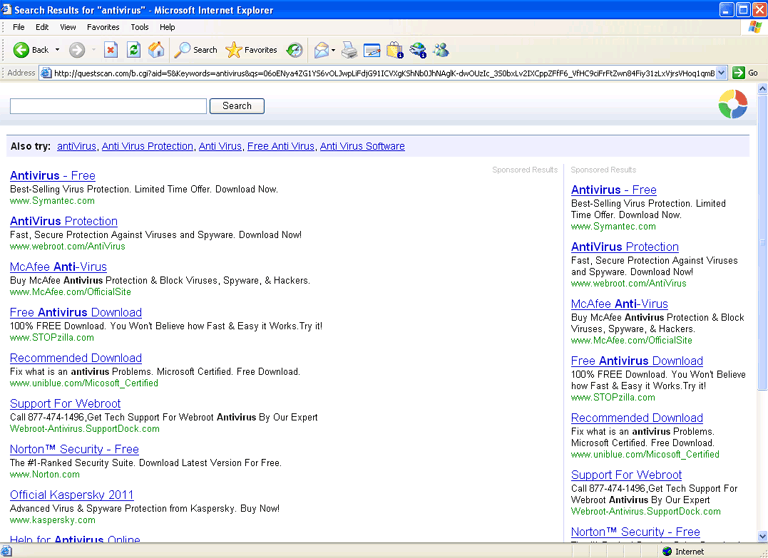Open the Mail toolbar icon
Viewport: 768px width, 558px height.
click(x=321, y=49)
